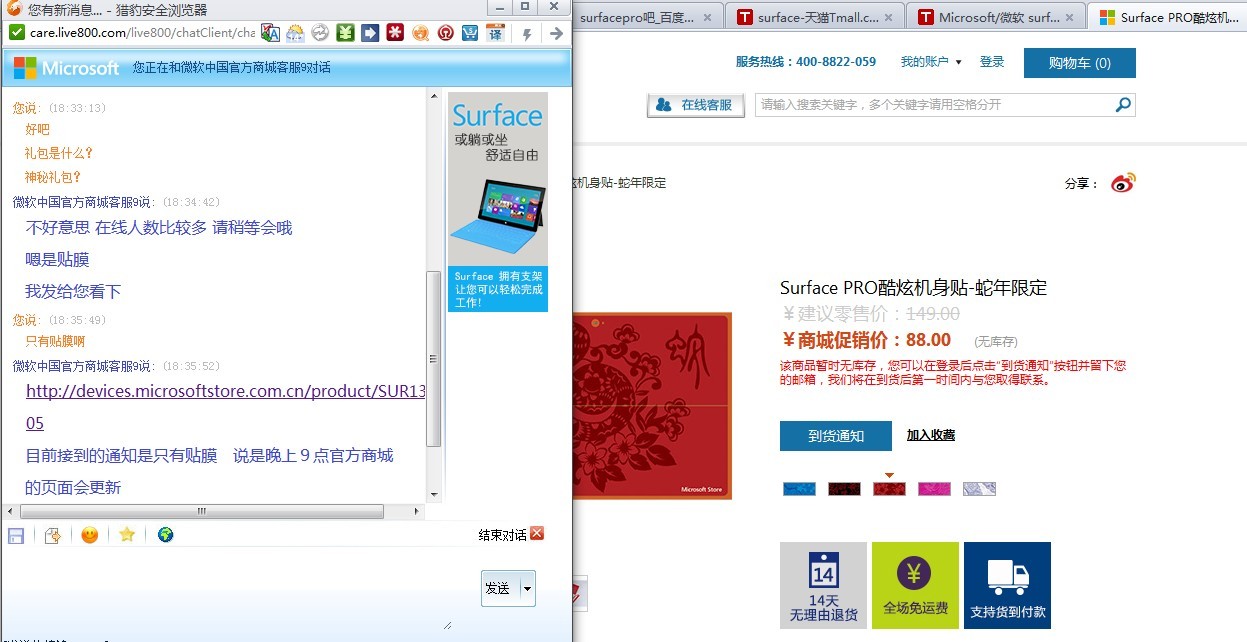The width and height of the screenshot is (1247, 642).
Task: Click the red snake-year skin product image
Action: pyautogui.click(x=652, y=406)
